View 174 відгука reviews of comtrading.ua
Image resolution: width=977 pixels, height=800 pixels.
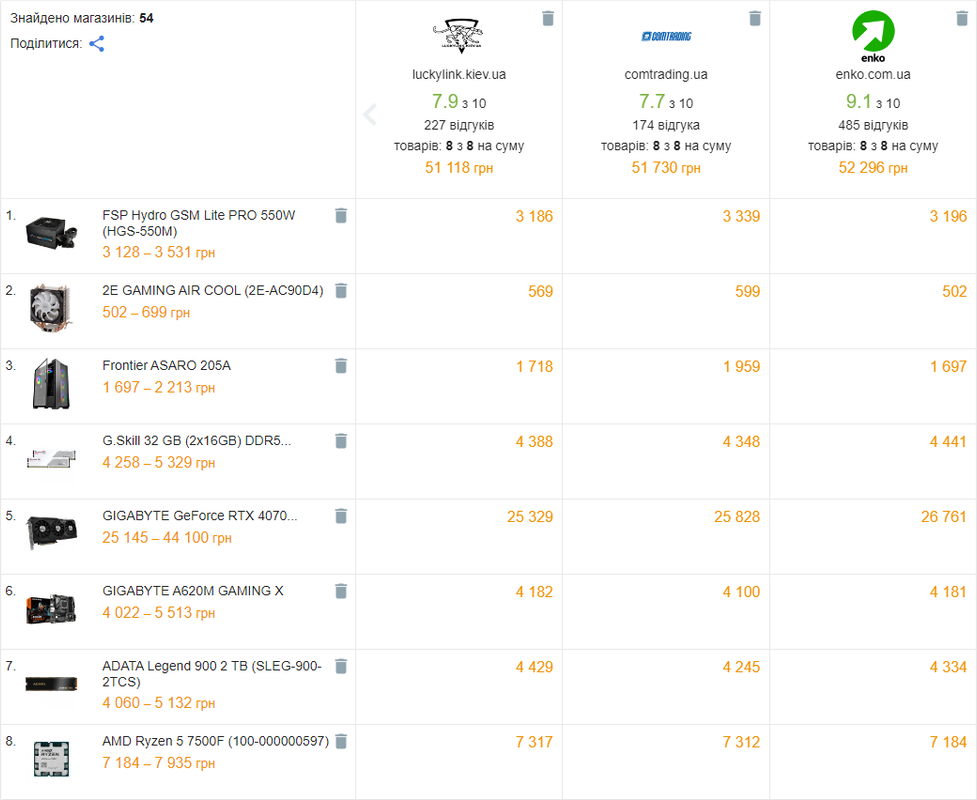(666, 125)
